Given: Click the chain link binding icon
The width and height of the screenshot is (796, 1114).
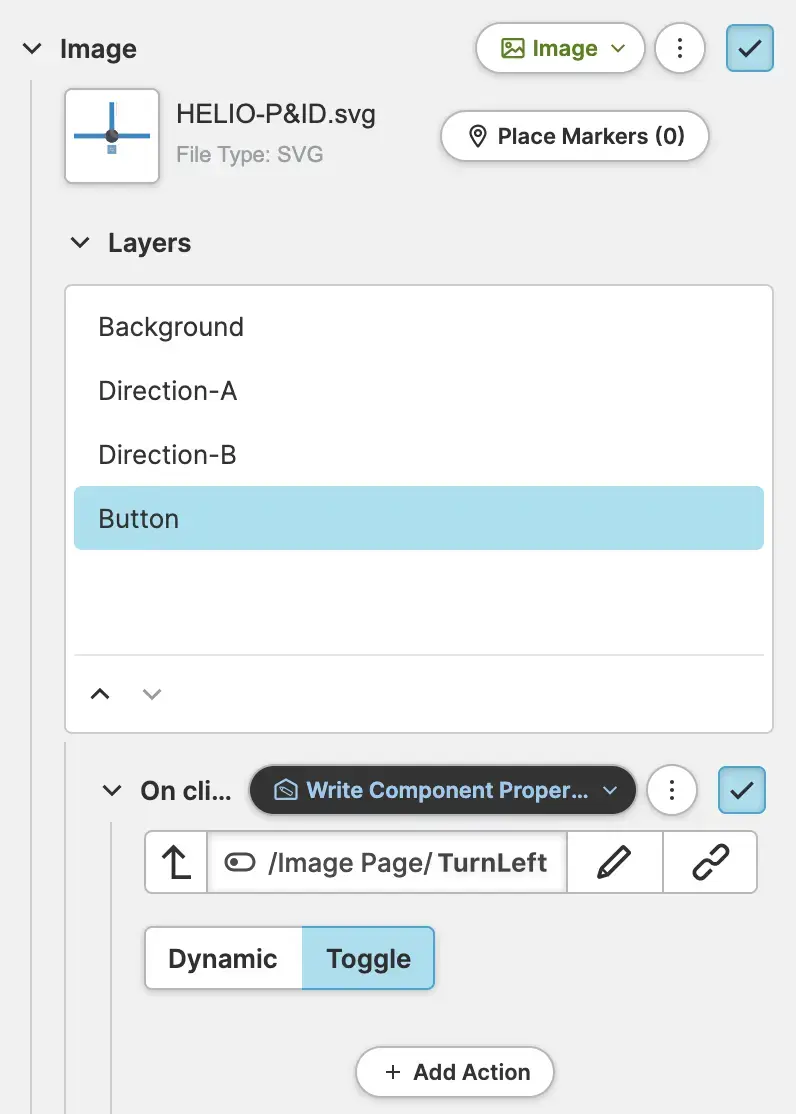Looking at the screenshot, I should (x=710, y=862).
